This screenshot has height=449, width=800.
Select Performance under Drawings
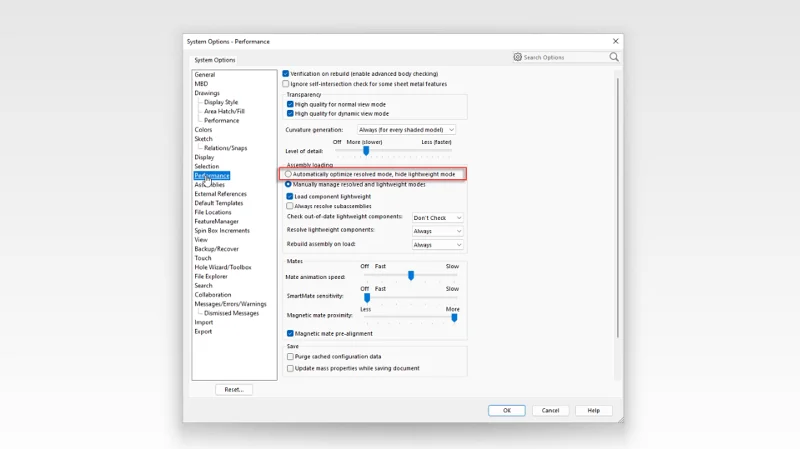point(221,120)
